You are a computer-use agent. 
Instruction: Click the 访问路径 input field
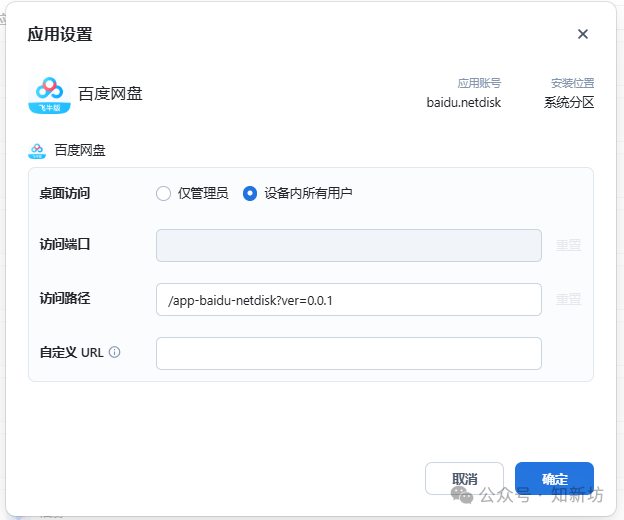[349, 300]
